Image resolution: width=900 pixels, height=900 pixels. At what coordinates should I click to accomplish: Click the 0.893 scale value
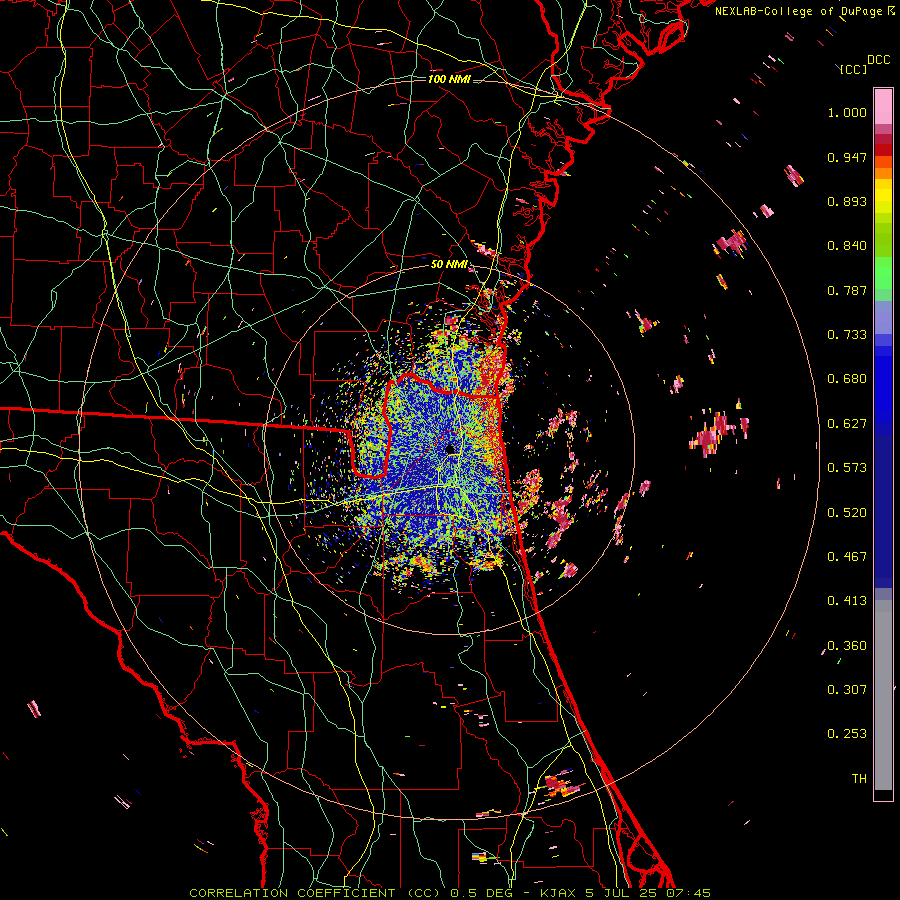[x=847, y=201]
